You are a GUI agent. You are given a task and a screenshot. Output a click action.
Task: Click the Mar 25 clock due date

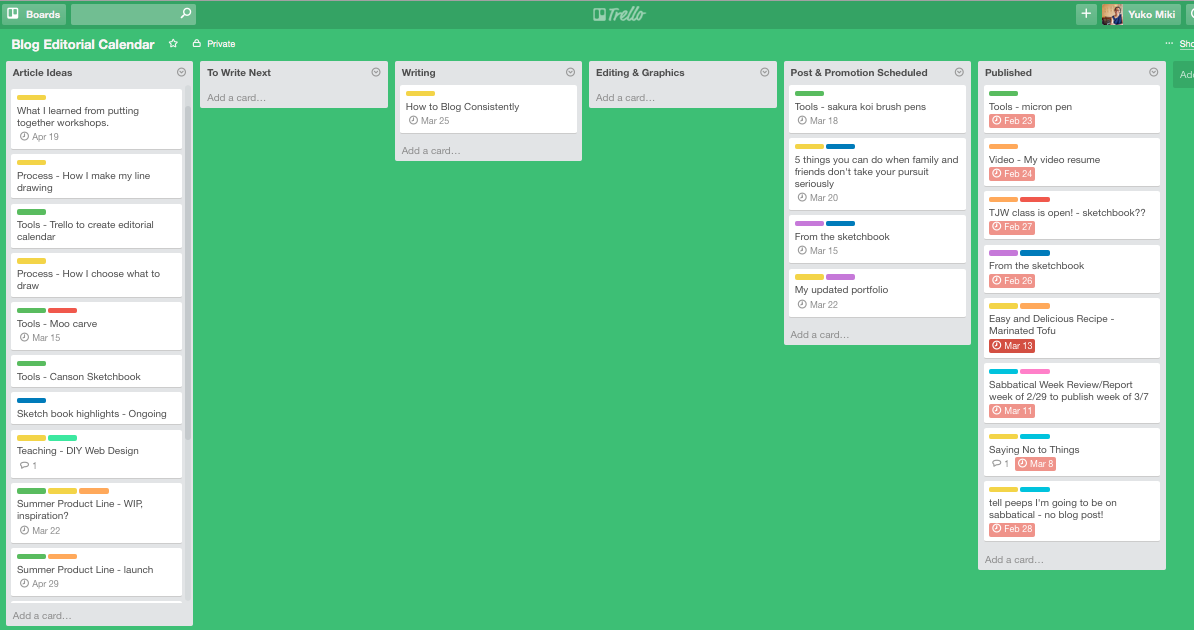click(428, 121)
